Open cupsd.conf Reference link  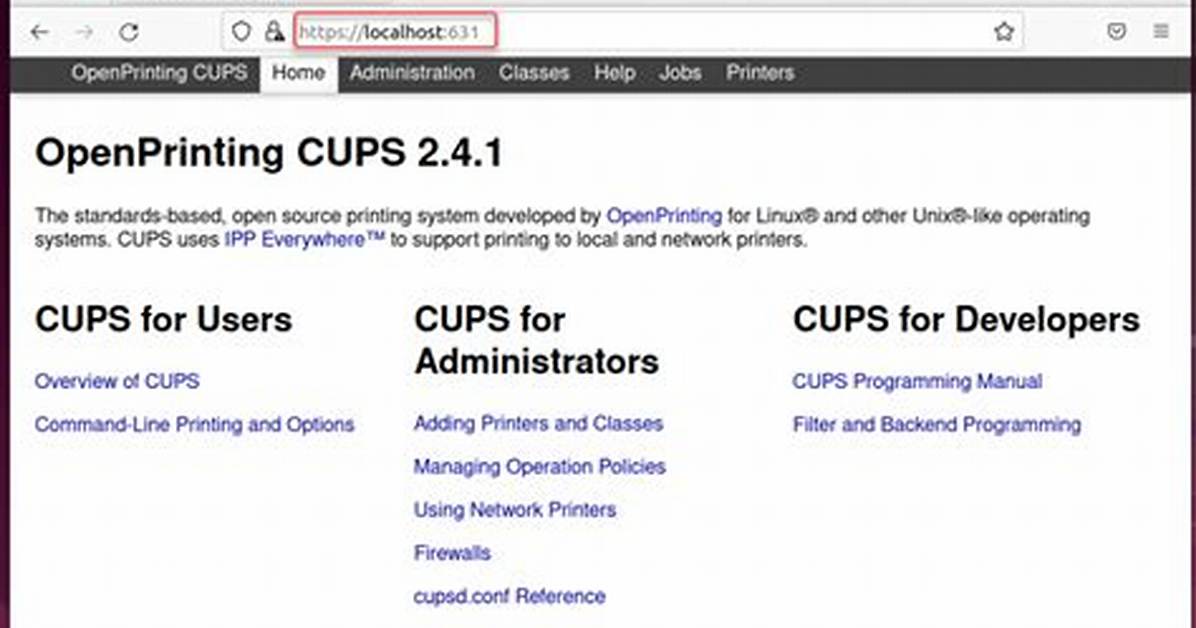click(x=510, y=596)
